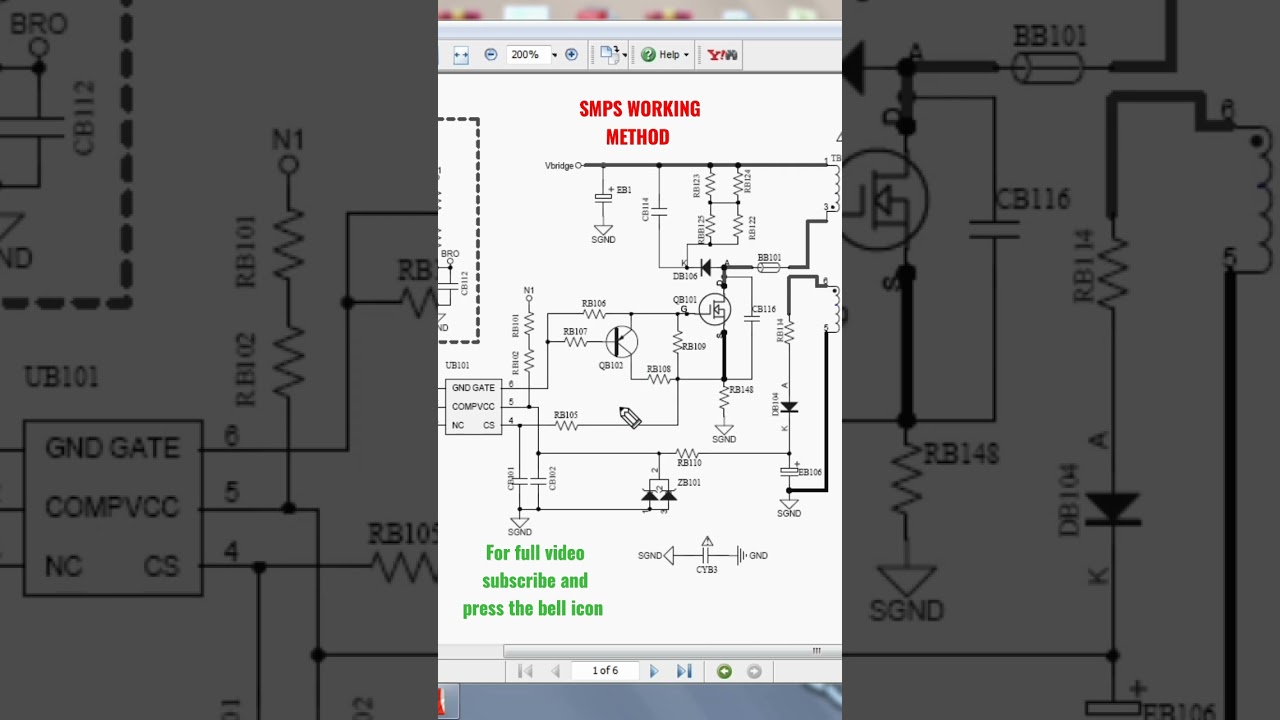Click the '1 of 6' page number field

click(605, 671)
